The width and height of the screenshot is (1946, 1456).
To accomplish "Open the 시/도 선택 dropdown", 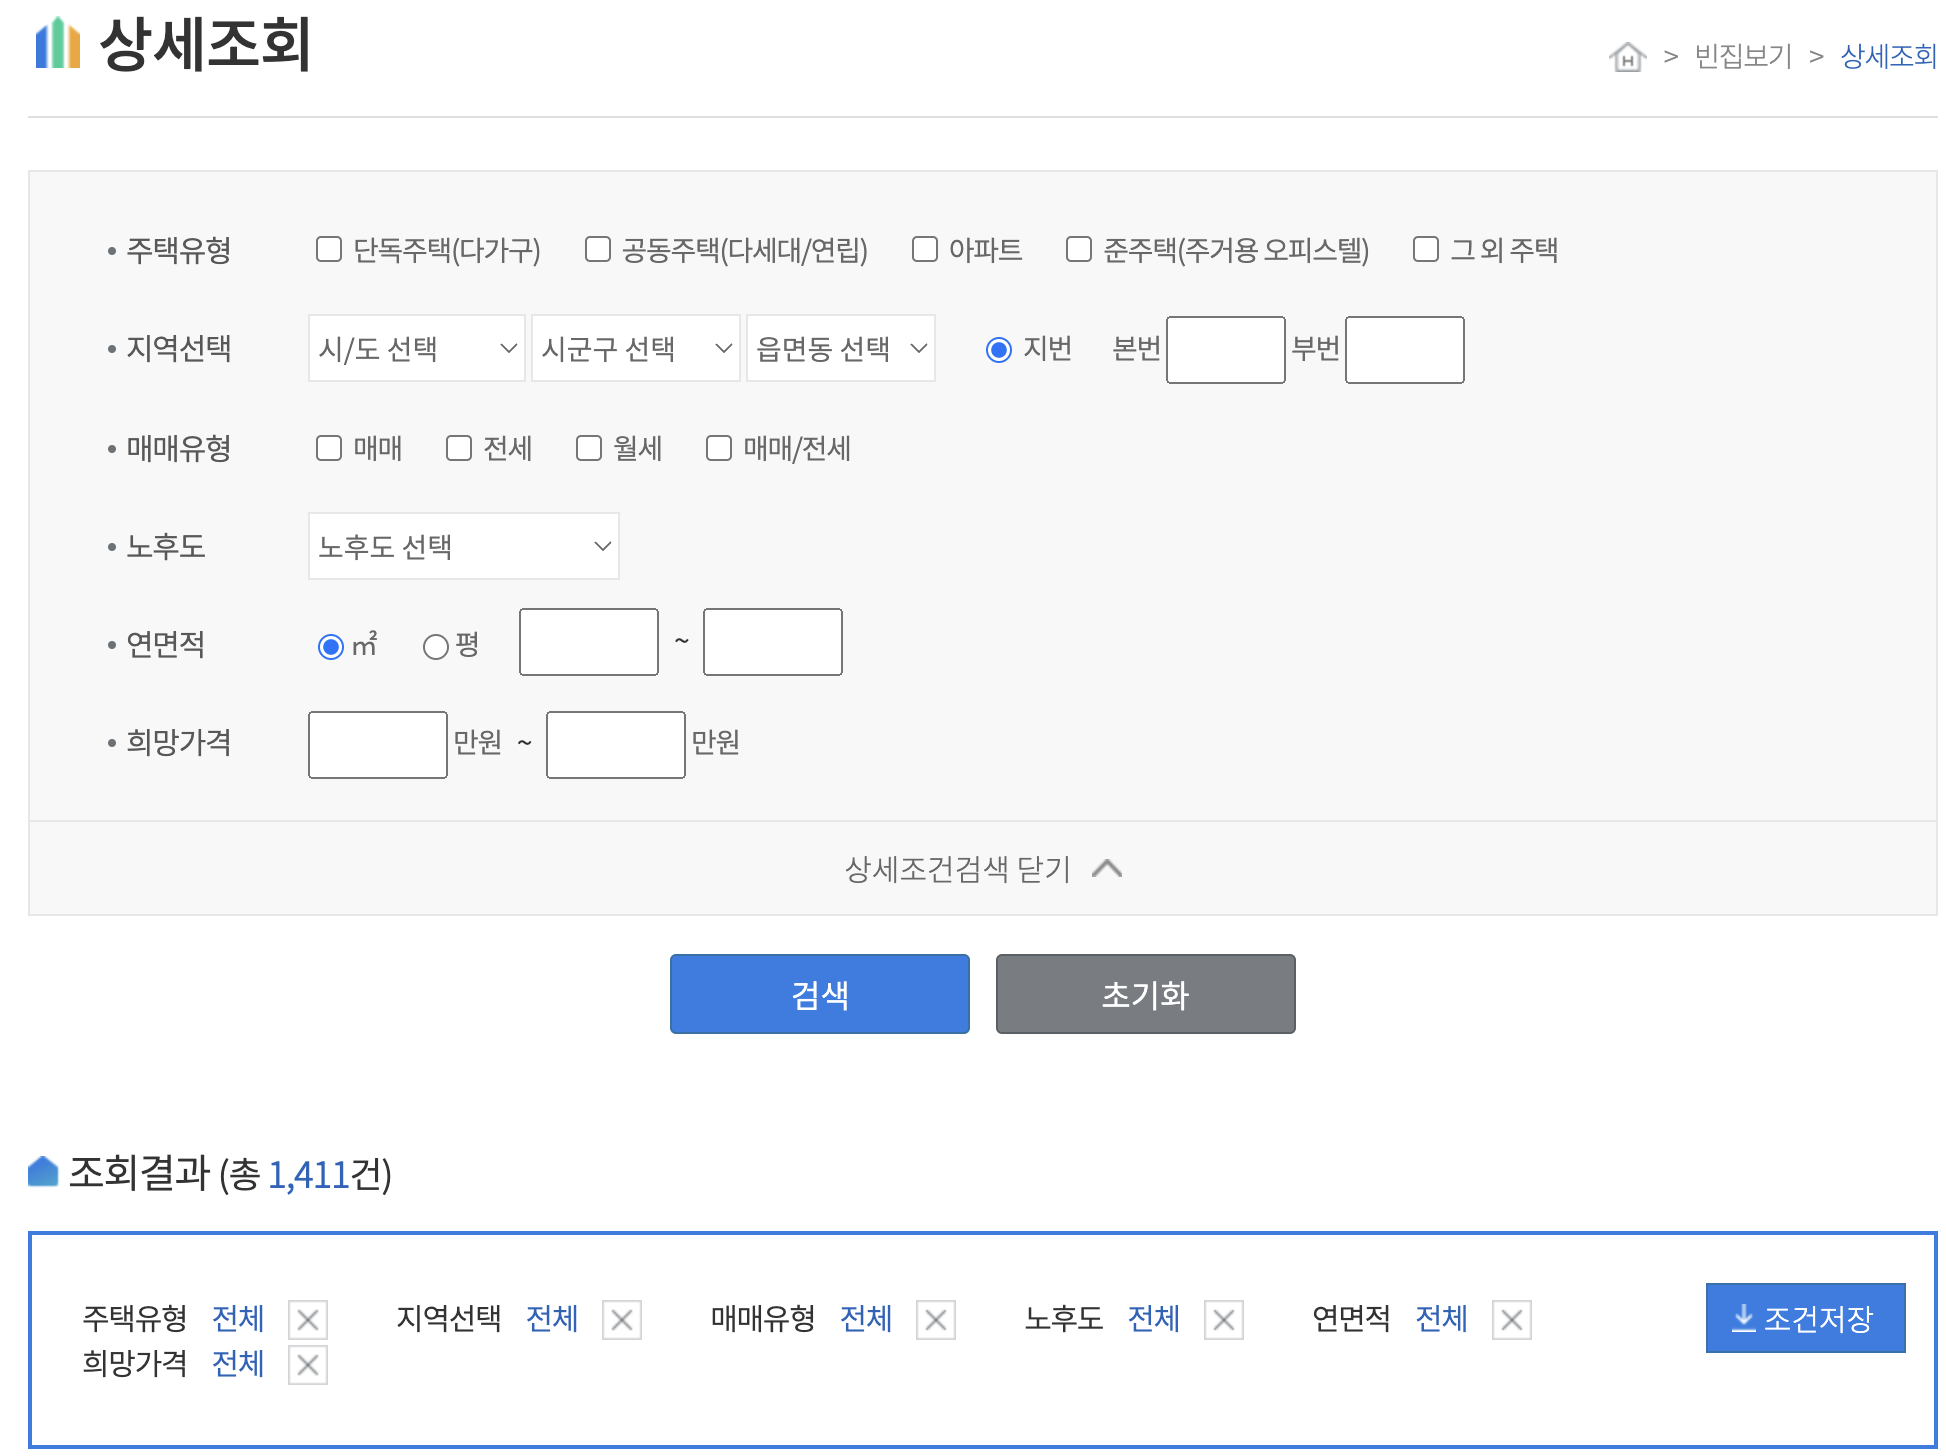I will point(416,348).
